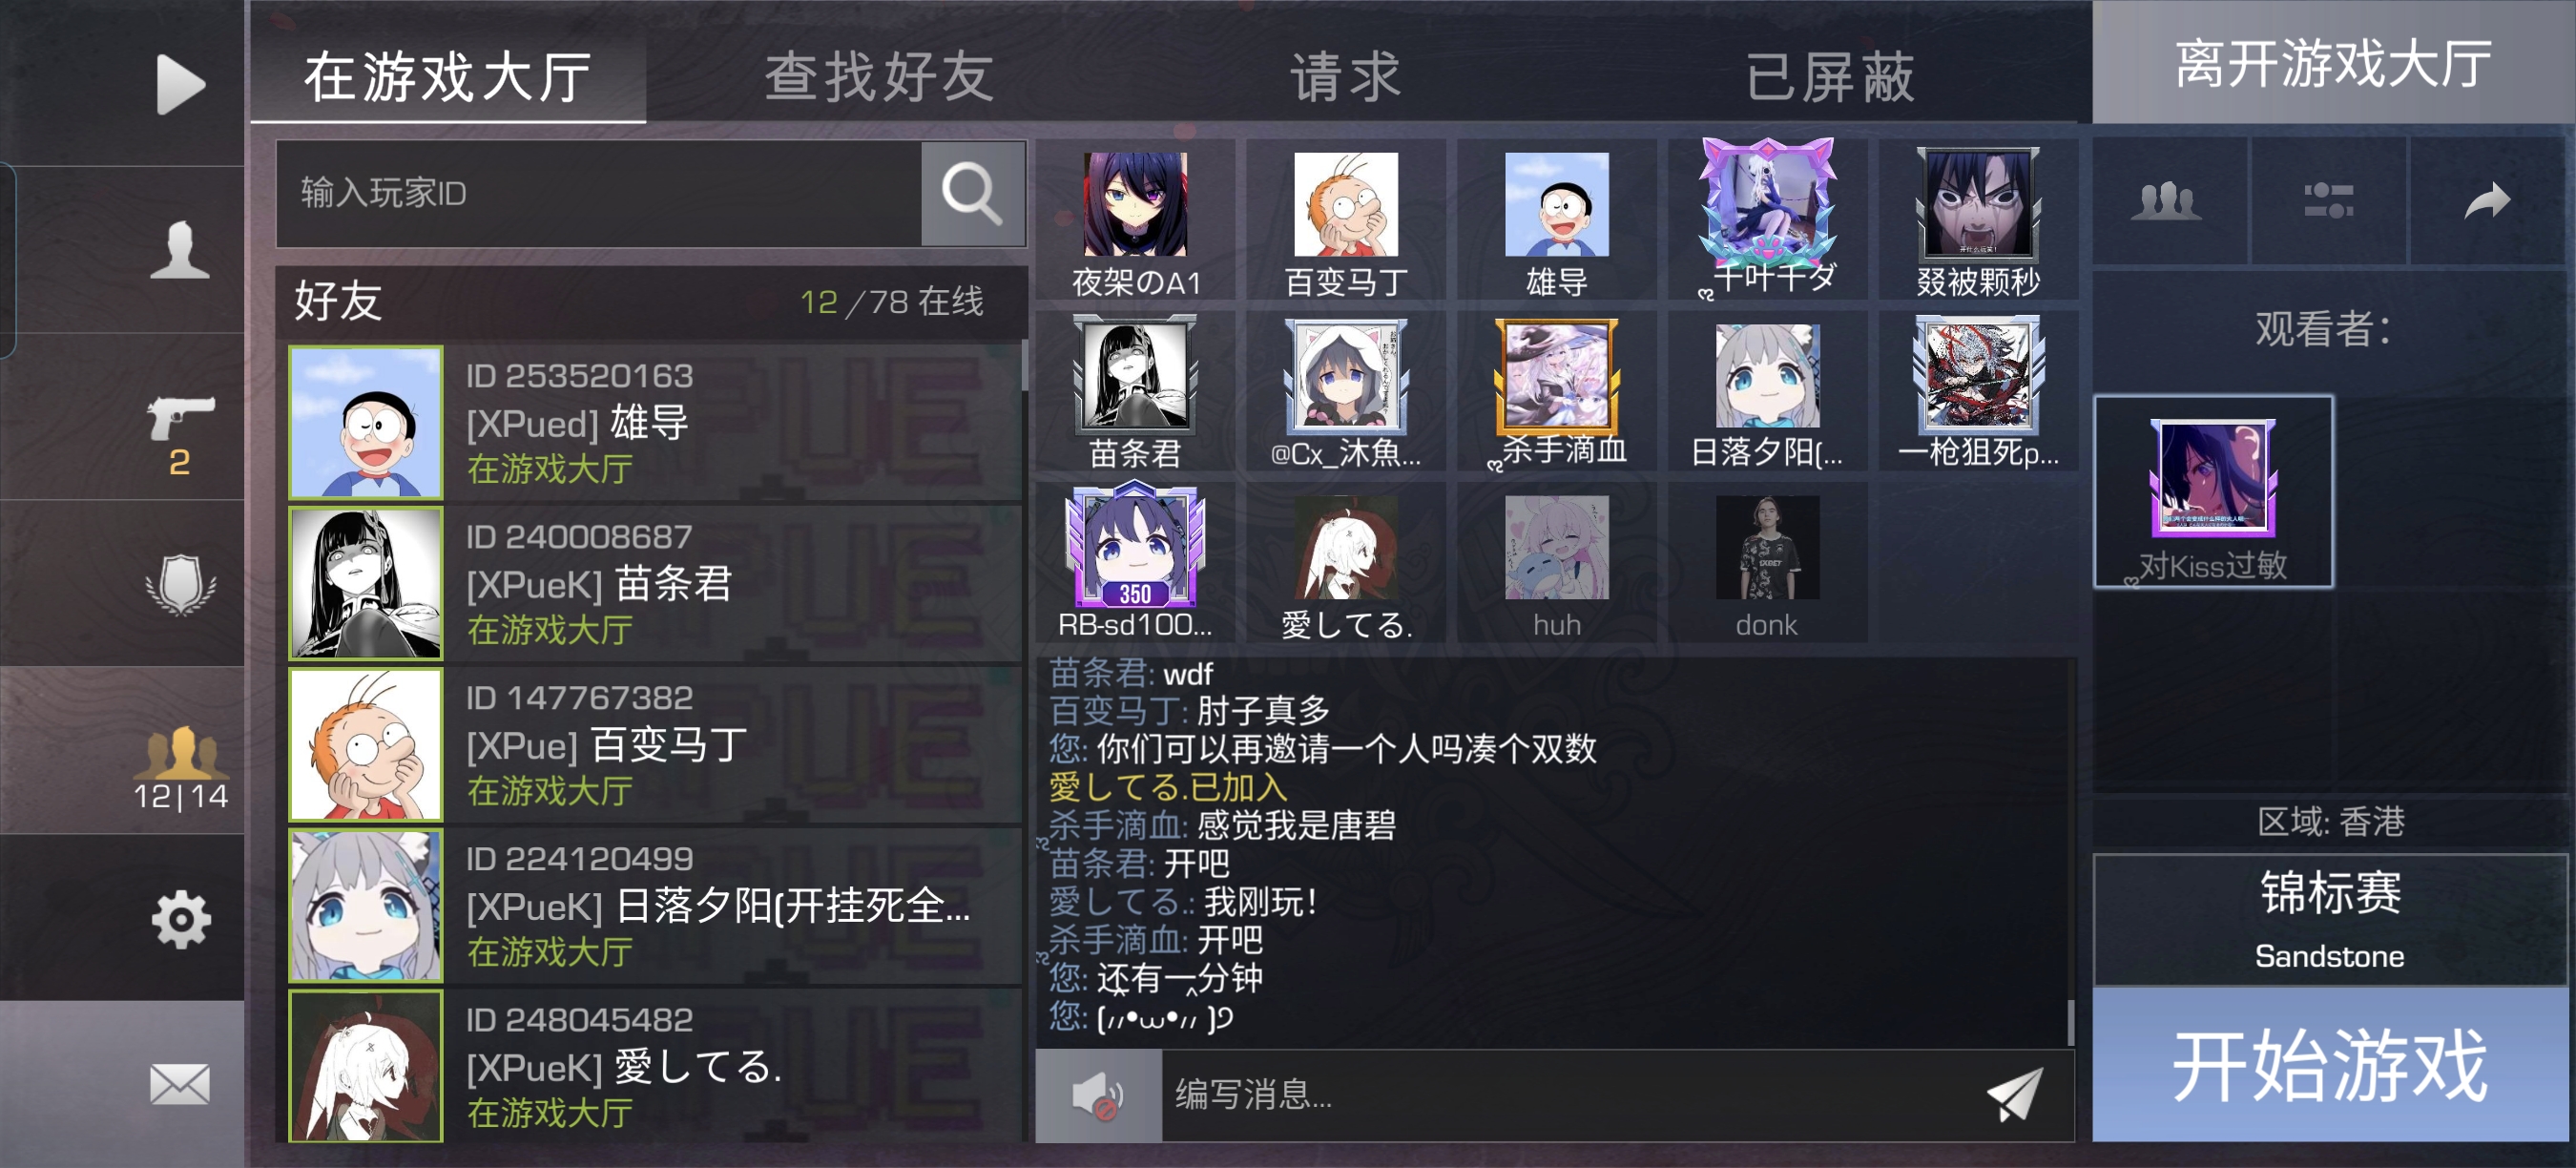Open the team players group icon
Image resolution: width=2576 pixels, height=1168 pixels.
2167,201
